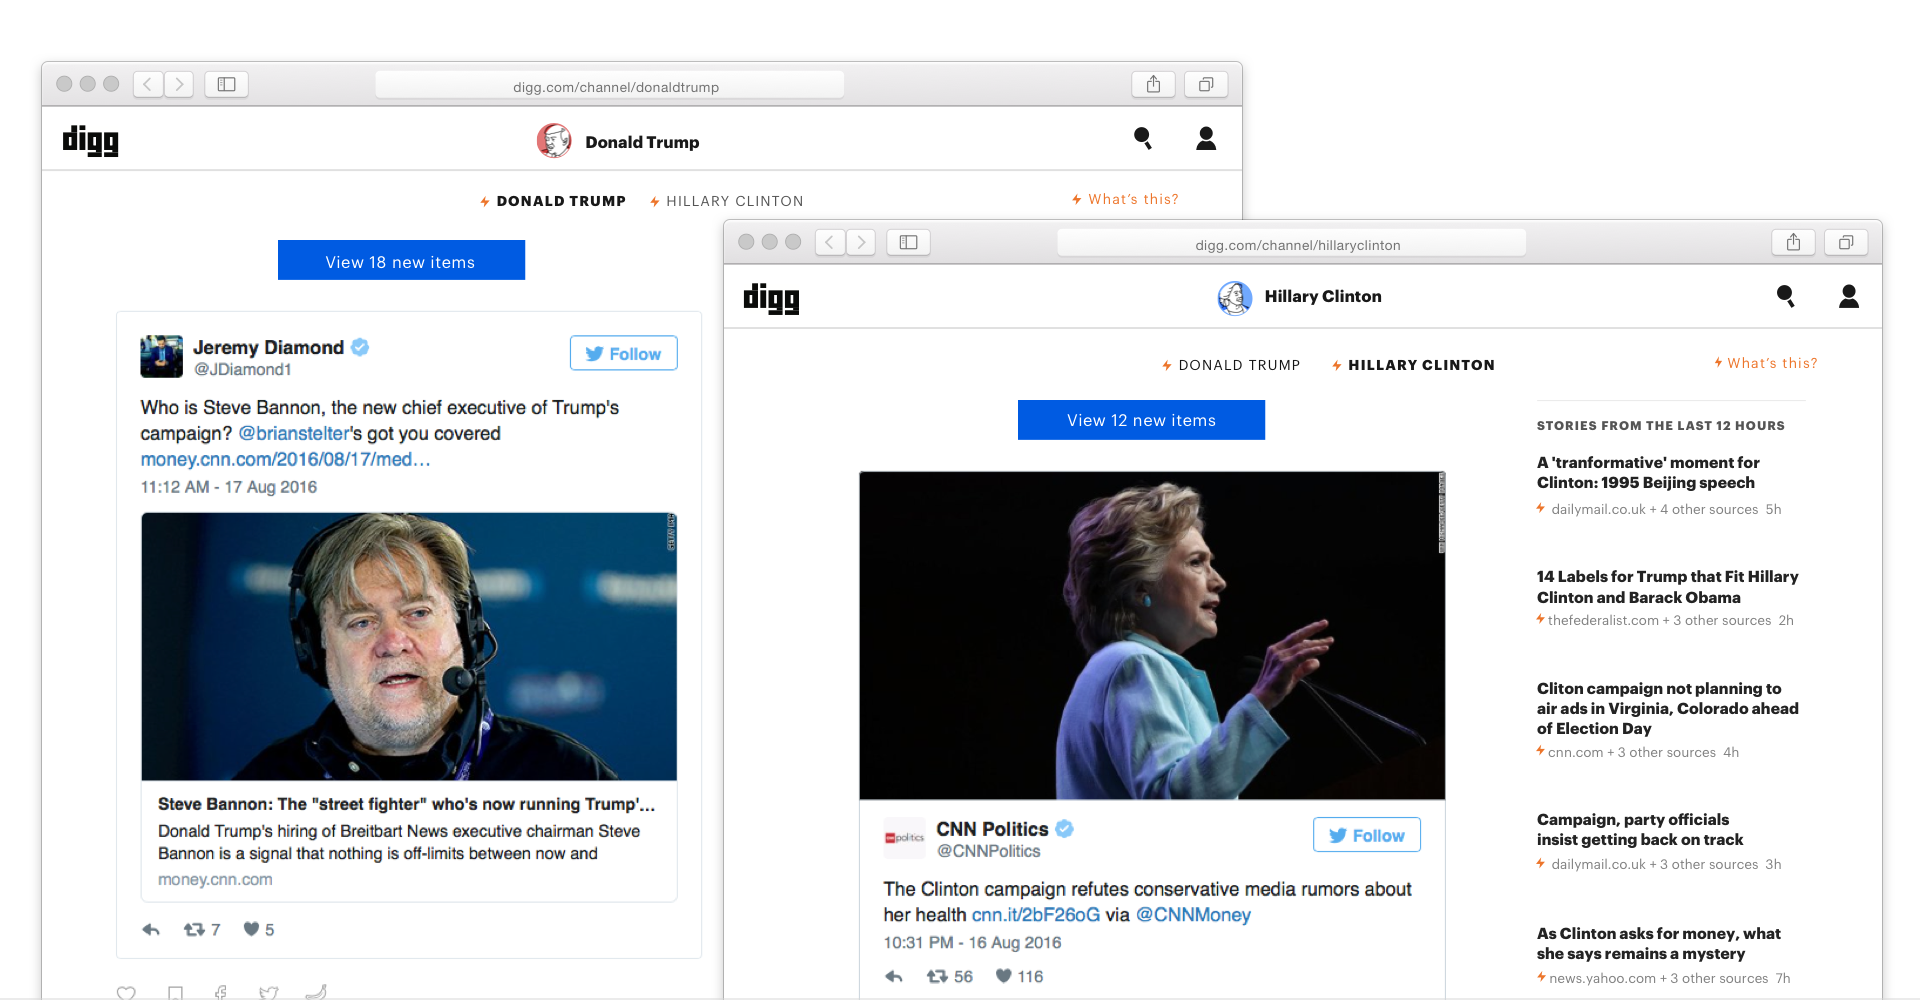Viewport: 1920px width, 1000px height.
Task: Click @brianstelter mention in tweet
Action: coord(293,434)
